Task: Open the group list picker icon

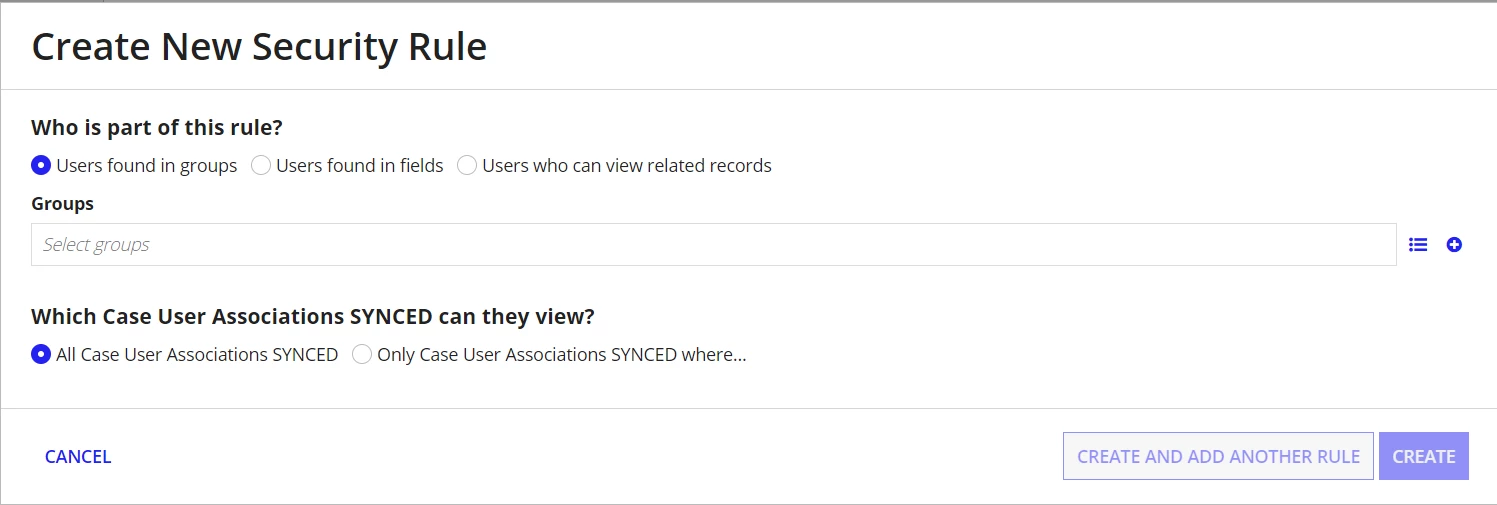Action: (x=1418, y=244)
